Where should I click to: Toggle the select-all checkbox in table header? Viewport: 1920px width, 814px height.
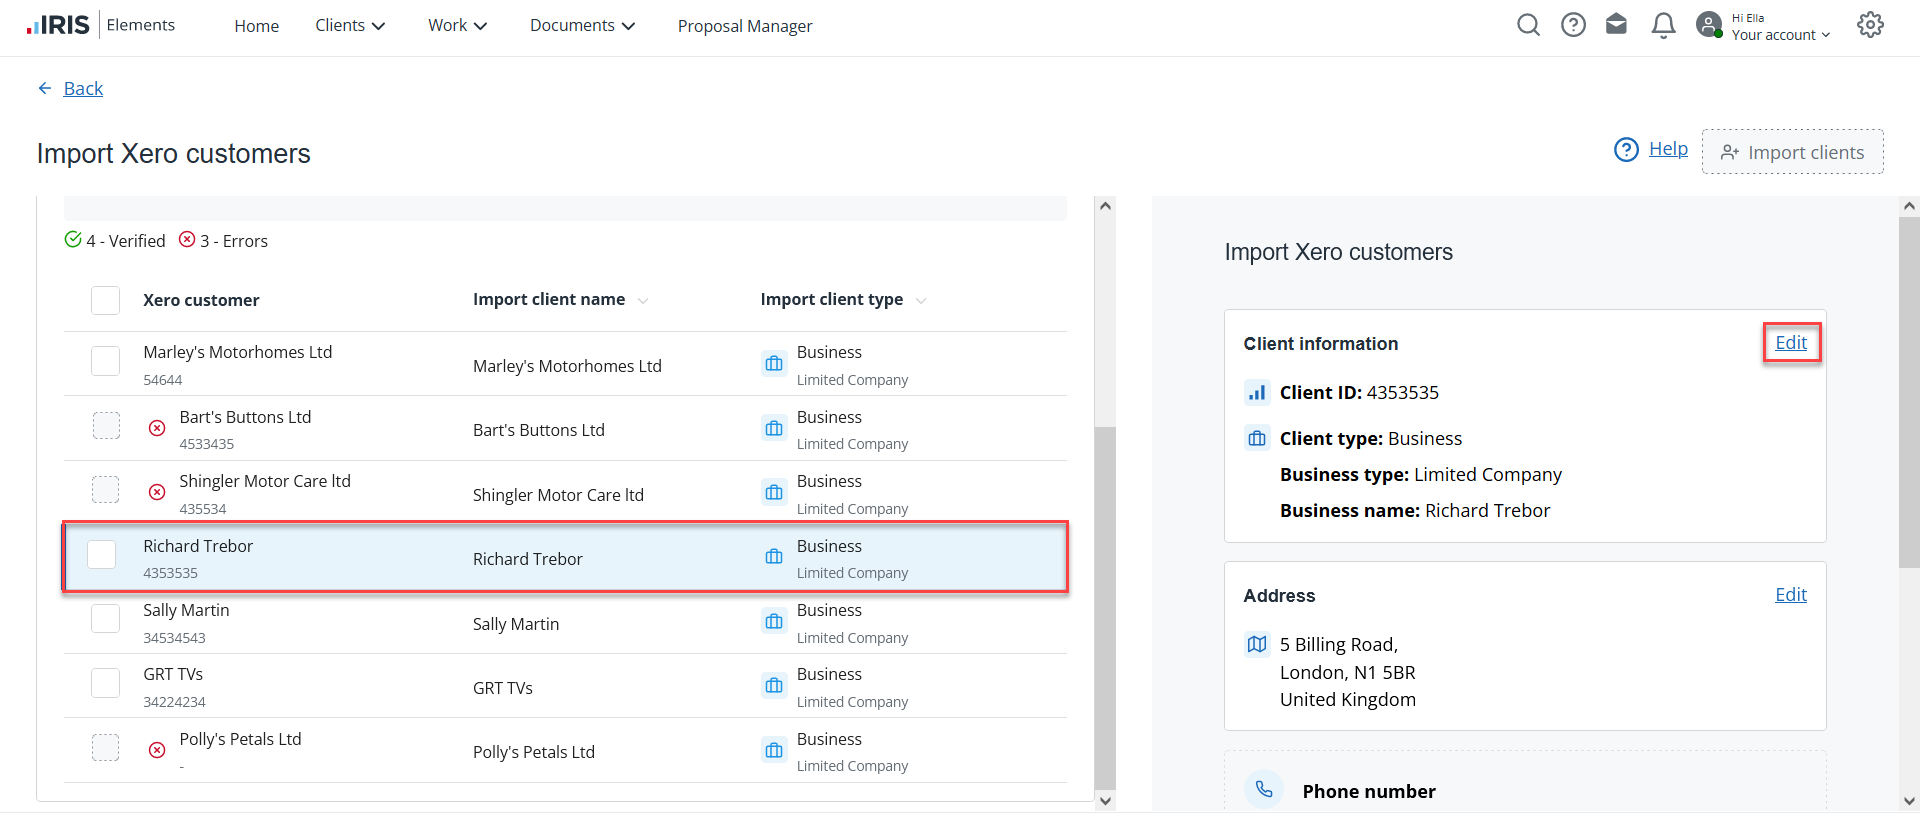(105, 300)
